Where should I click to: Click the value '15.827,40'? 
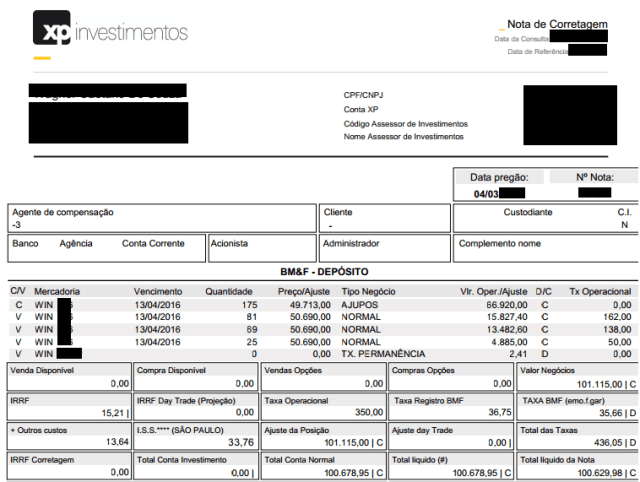tap(507, 317)
